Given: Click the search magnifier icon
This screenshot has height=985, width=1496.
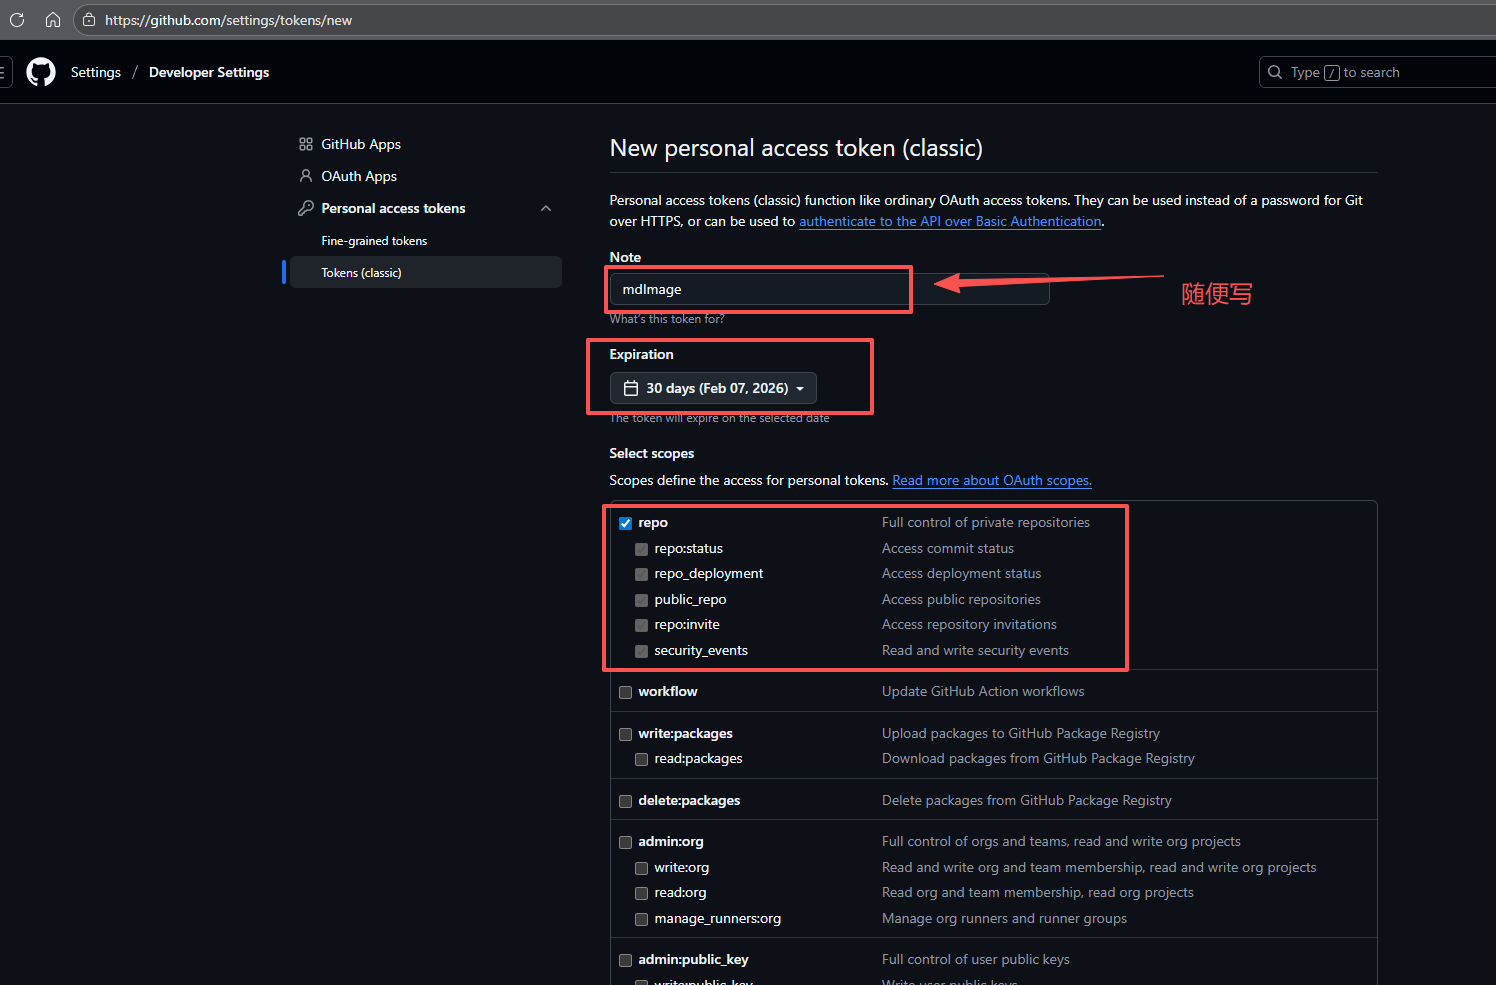Looking at the screenshot, I should [1275, 72].
